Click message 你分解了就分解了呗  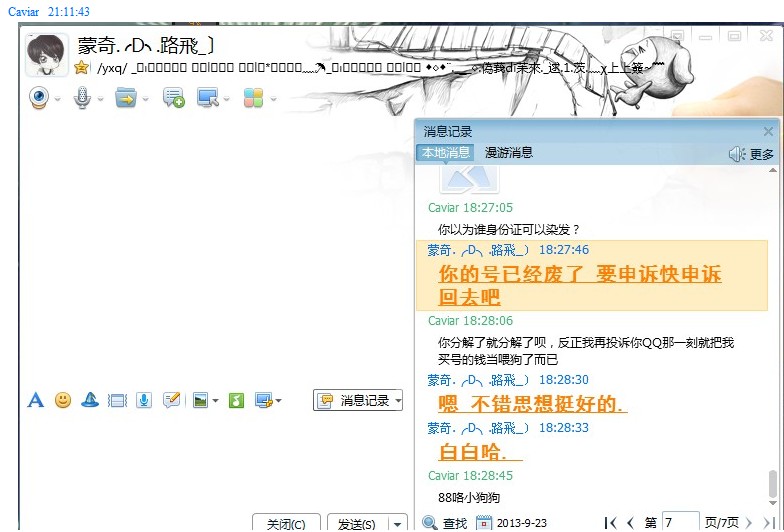(586, 351)
